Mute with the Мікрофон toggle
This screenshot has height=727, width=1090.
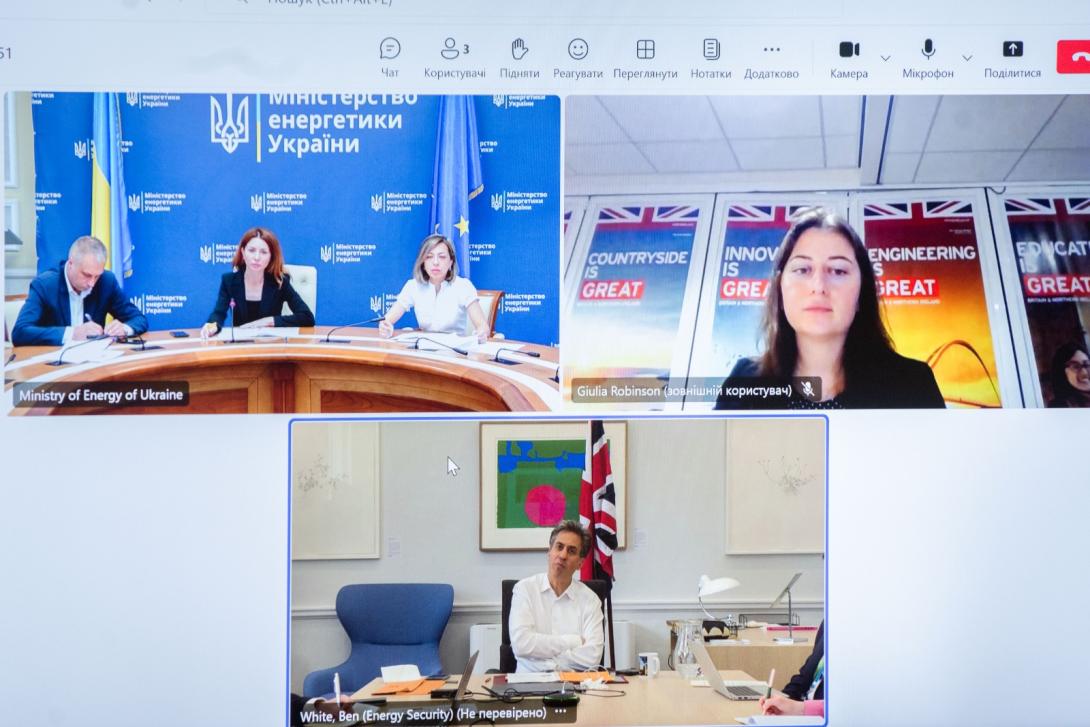(927, 49)
